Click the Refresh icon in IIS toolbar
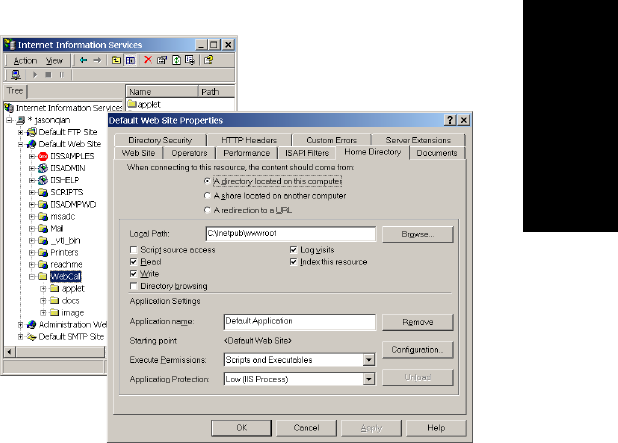Viewport: 618px width, 443px height. point(176,60)
